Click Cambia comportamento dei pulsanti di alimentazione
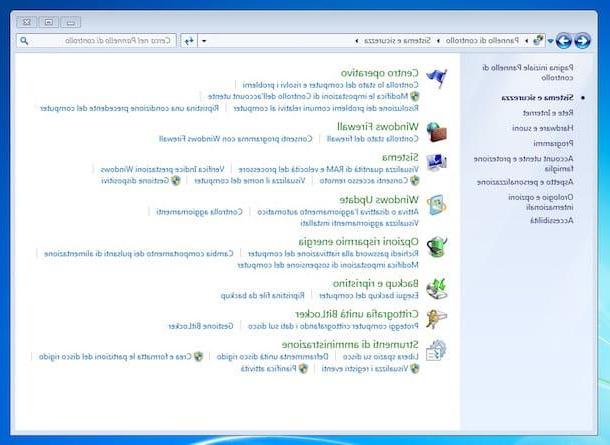Image resolution: width=610 pixels, height=445 pixels. 139,254
